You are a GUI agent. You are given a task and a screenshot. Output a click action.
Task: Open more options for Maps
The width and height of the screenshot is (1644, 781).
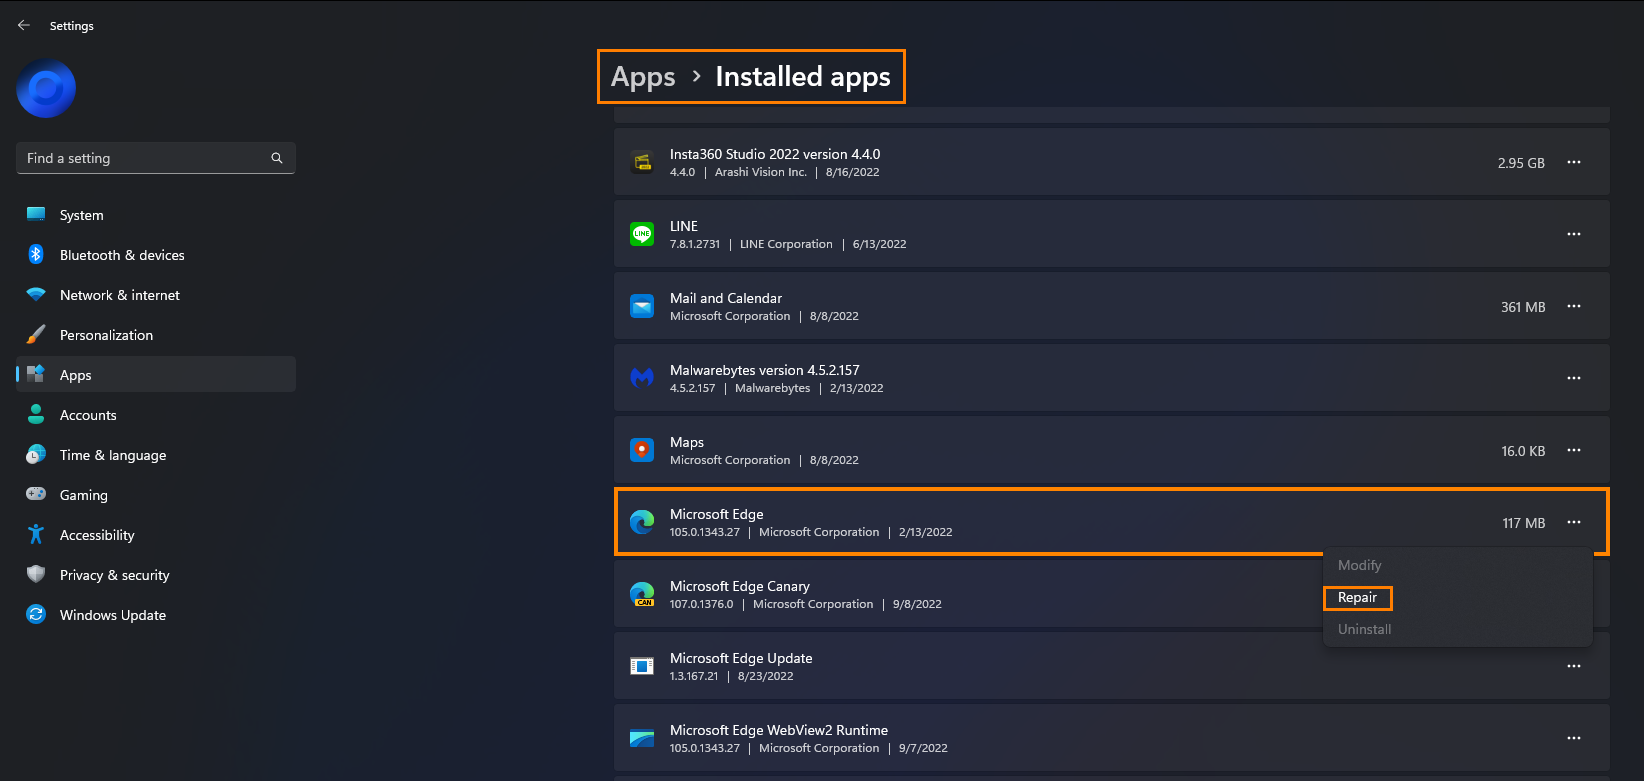coord(1574,450)
